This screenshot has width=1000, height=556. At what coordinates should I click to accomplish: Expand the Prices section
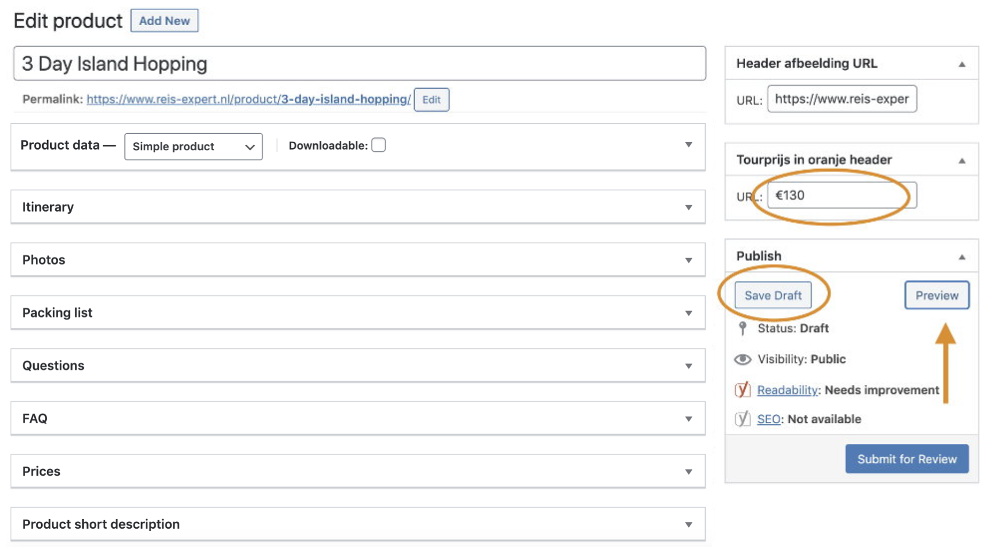[358, 471]
